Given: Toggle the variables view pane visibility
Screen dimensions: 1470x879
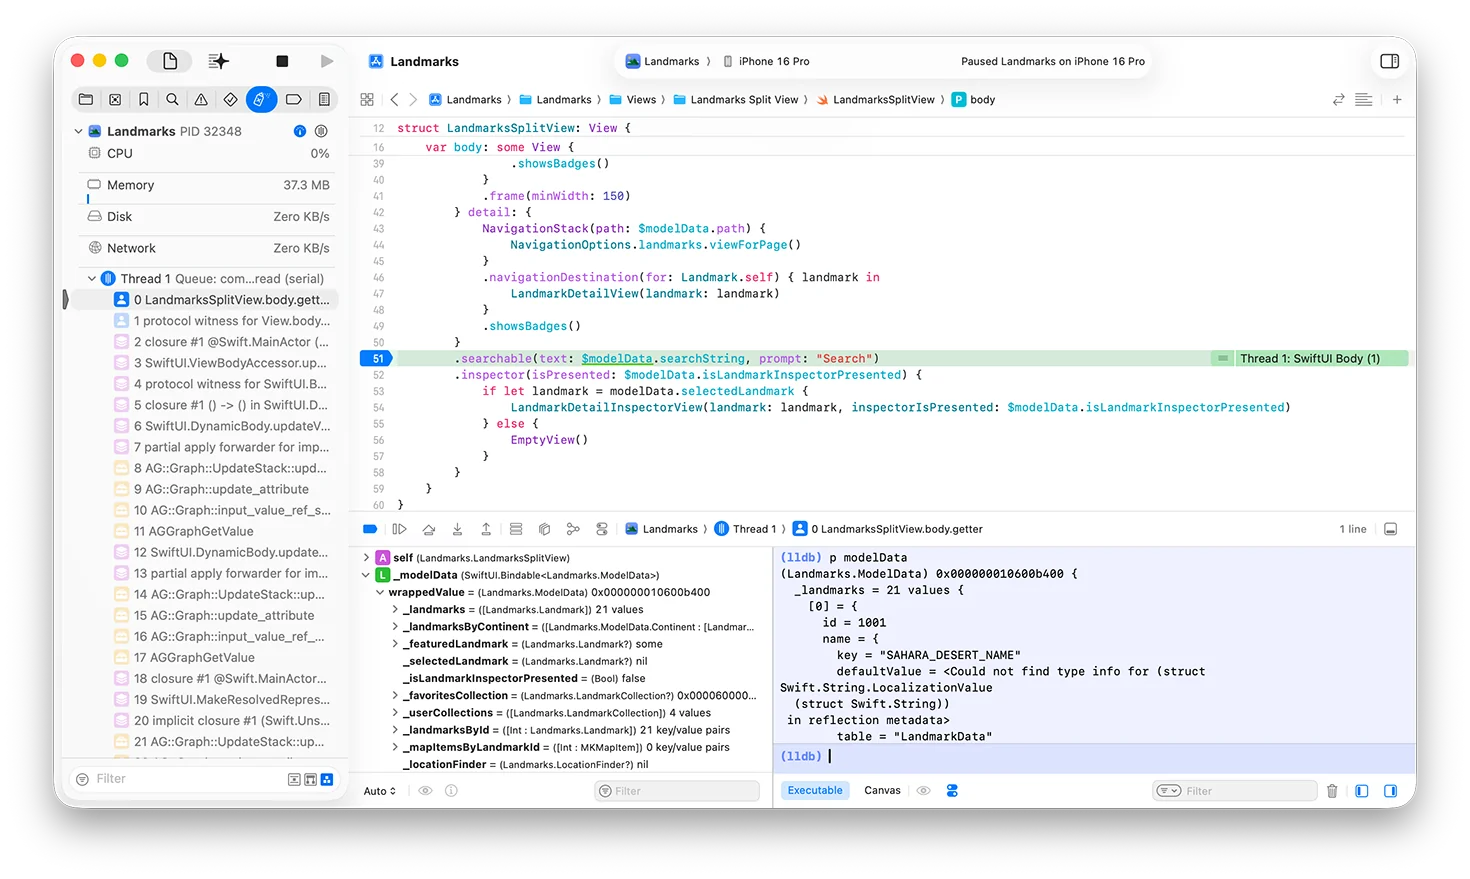Looking at the screenshot, I should pyautogui.click(x=1361, y=791).
